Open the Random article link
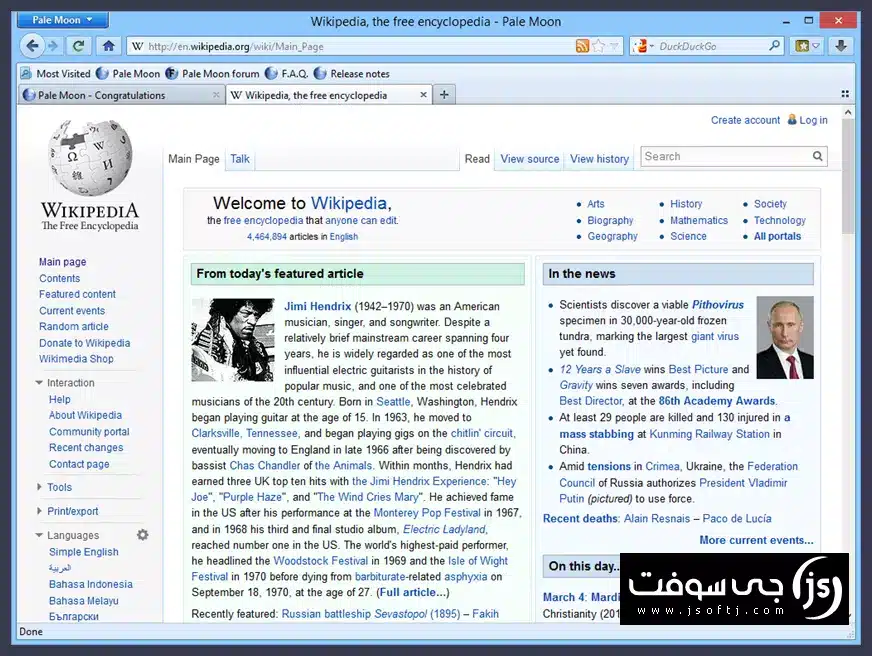Screen dimensions: 872x656 point(73,326)
